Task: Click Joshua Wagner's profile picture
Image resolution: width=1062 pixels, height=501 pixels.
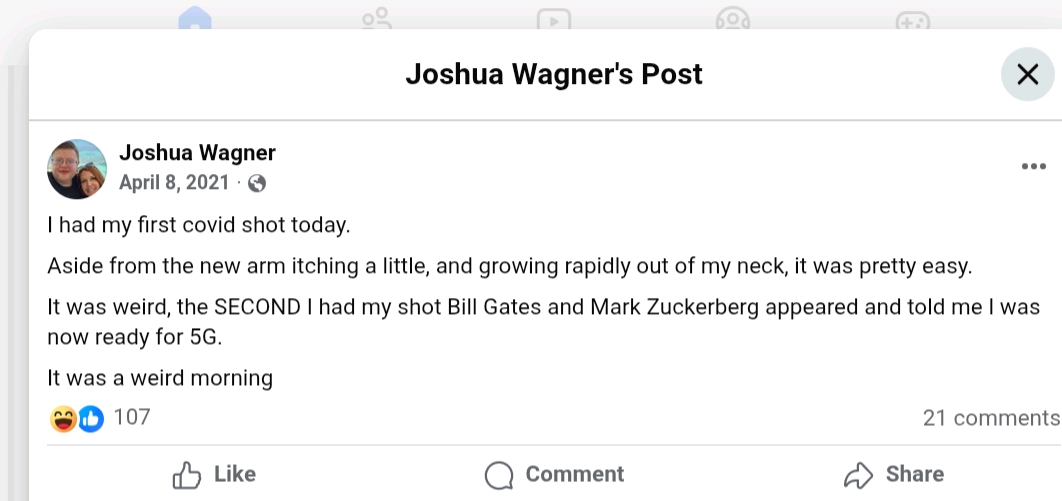Action: pos(77,169)
